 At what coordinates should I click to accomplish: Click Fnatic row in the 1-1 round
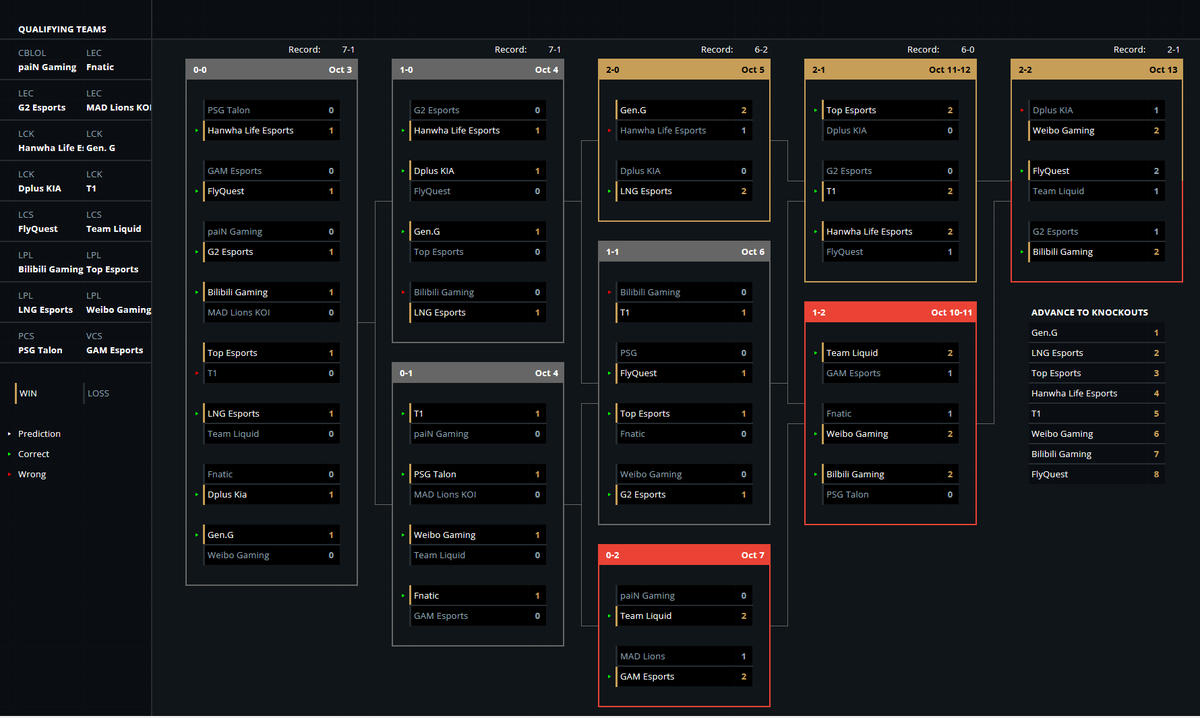[x=683, y=434]
